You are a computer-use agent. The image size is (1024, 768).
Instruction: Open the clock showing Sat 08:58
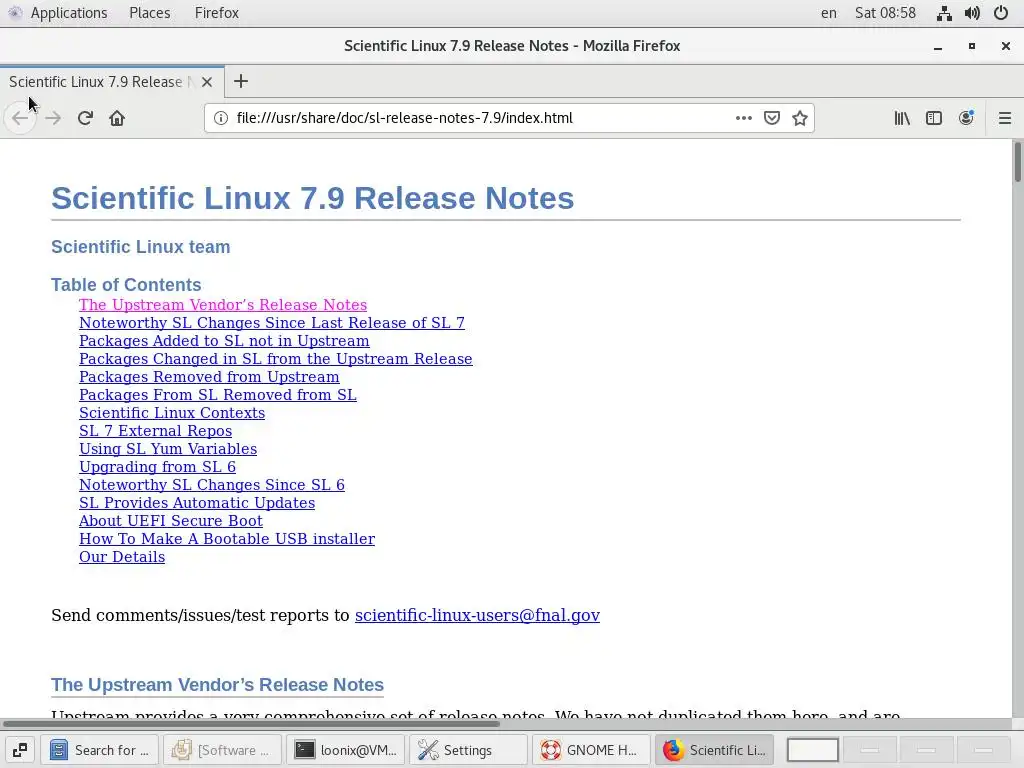pyautogui.click(x=886, y=13)
